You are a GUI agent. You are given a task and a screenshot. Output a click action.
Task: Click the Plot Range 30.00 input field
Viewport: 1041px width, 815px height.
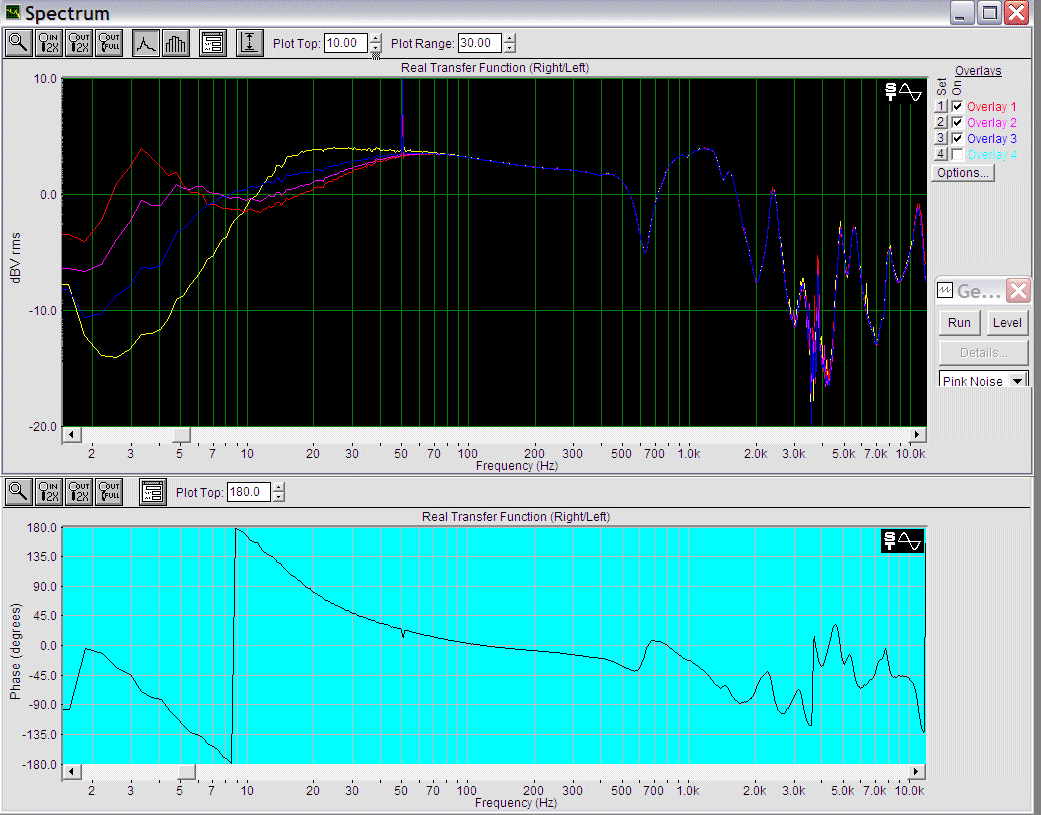480,43
